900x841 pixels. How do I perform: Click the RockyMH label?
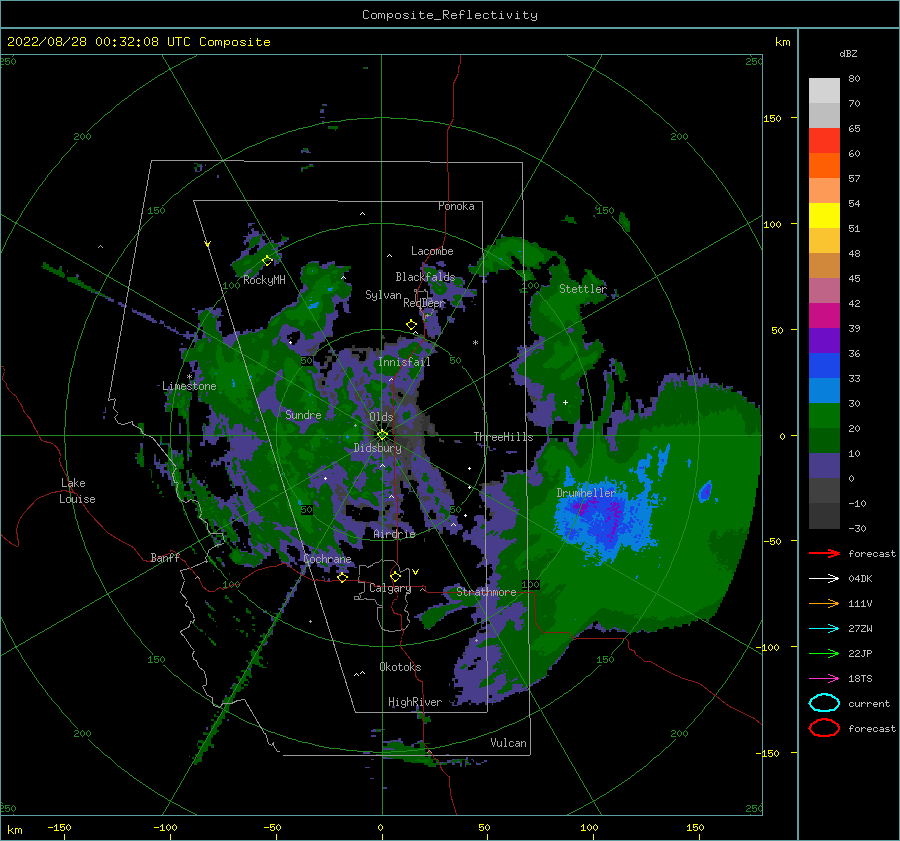tap(264, 280)
